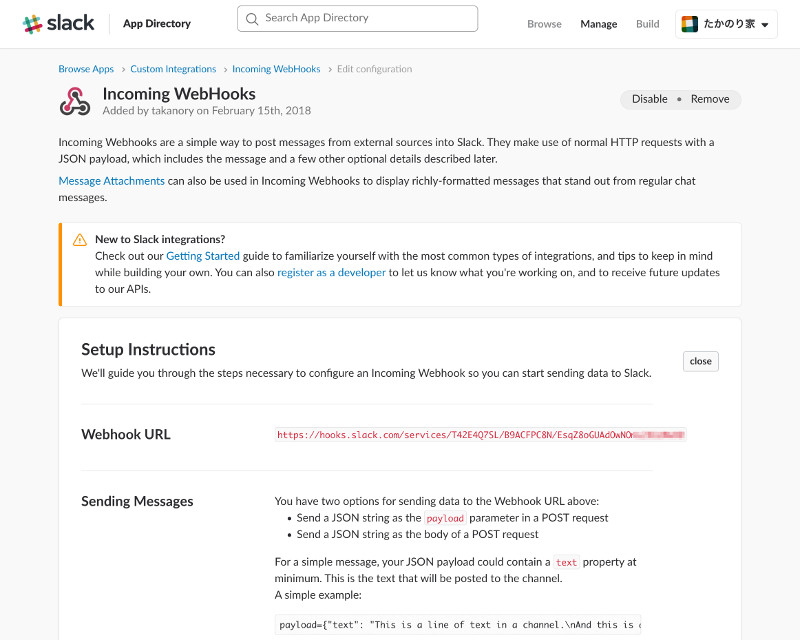
Task: Click the Incoming WebHooks page title
Action: click(179, 94)
